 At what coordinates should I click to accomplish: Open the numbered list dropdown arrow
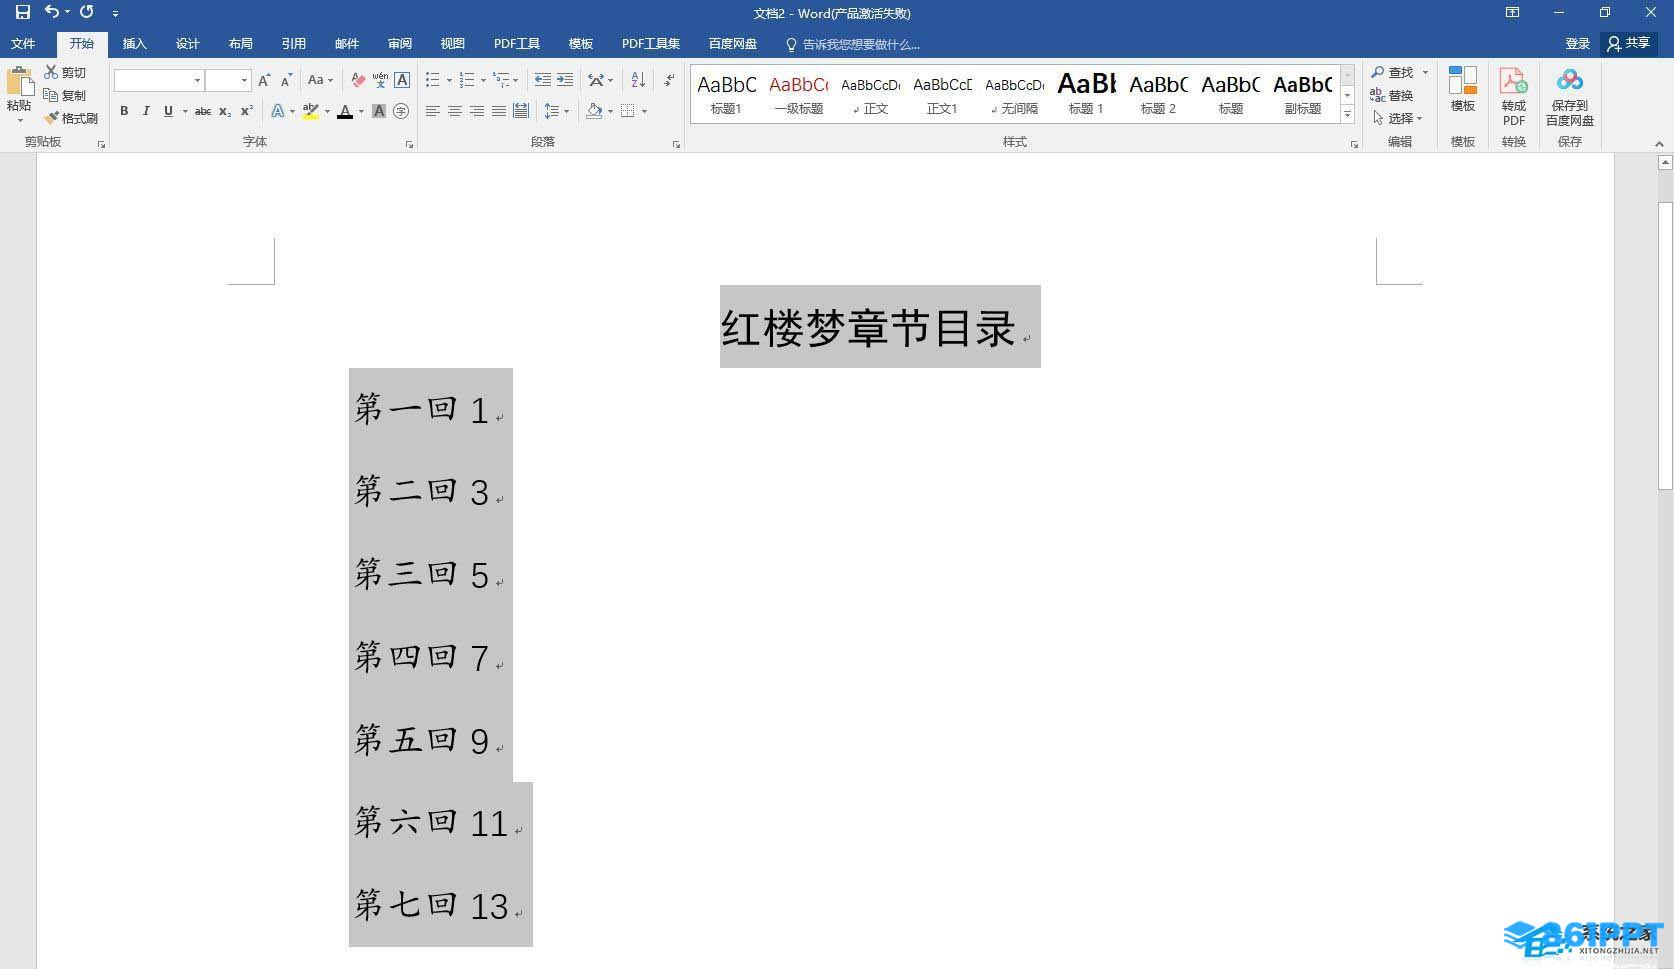pyautogui.click(x=483, y=80)
